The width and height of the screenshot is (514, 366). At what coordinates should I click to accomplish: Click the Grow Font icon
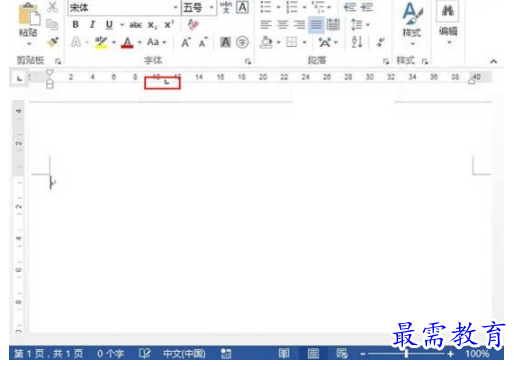click(x=186, y=42)
